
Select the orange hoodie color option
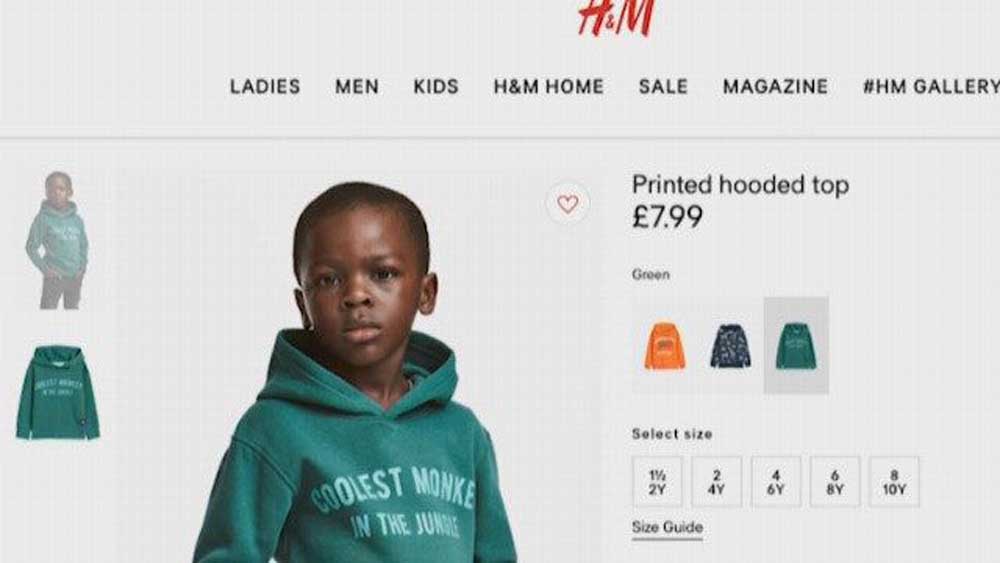point(665,346)
